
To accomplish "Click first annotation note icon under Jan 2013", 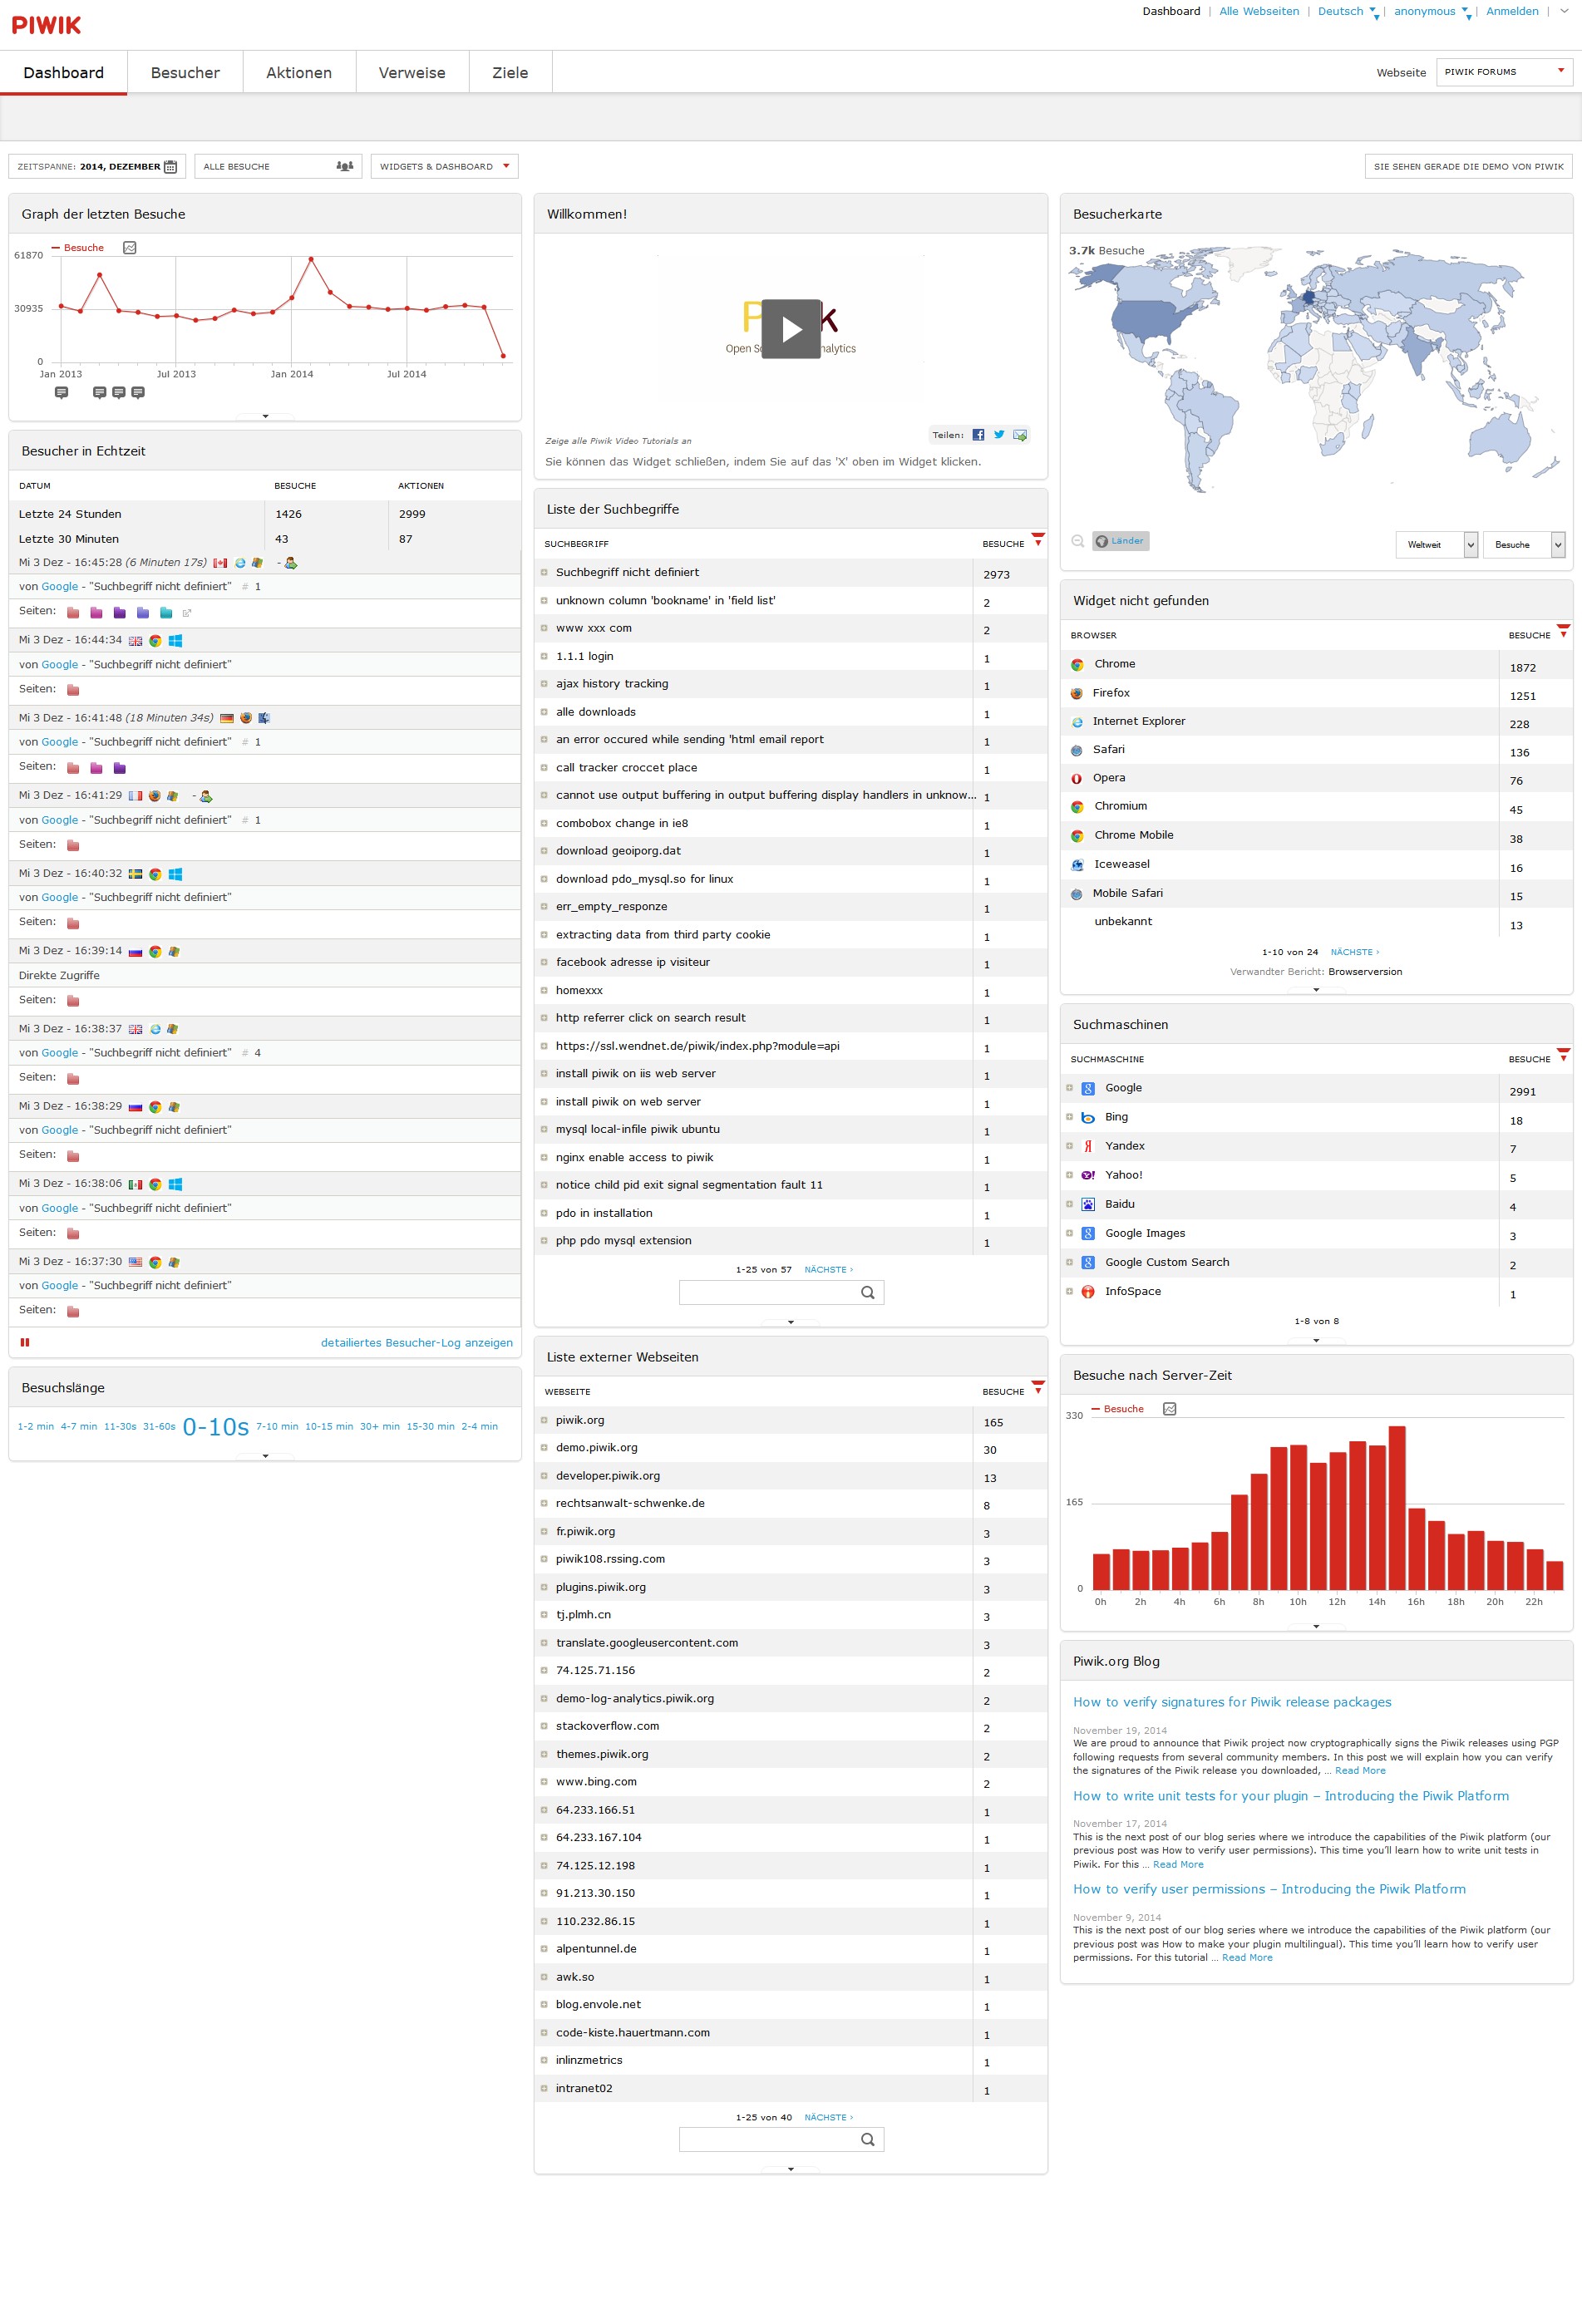I will tap(61, 393).
